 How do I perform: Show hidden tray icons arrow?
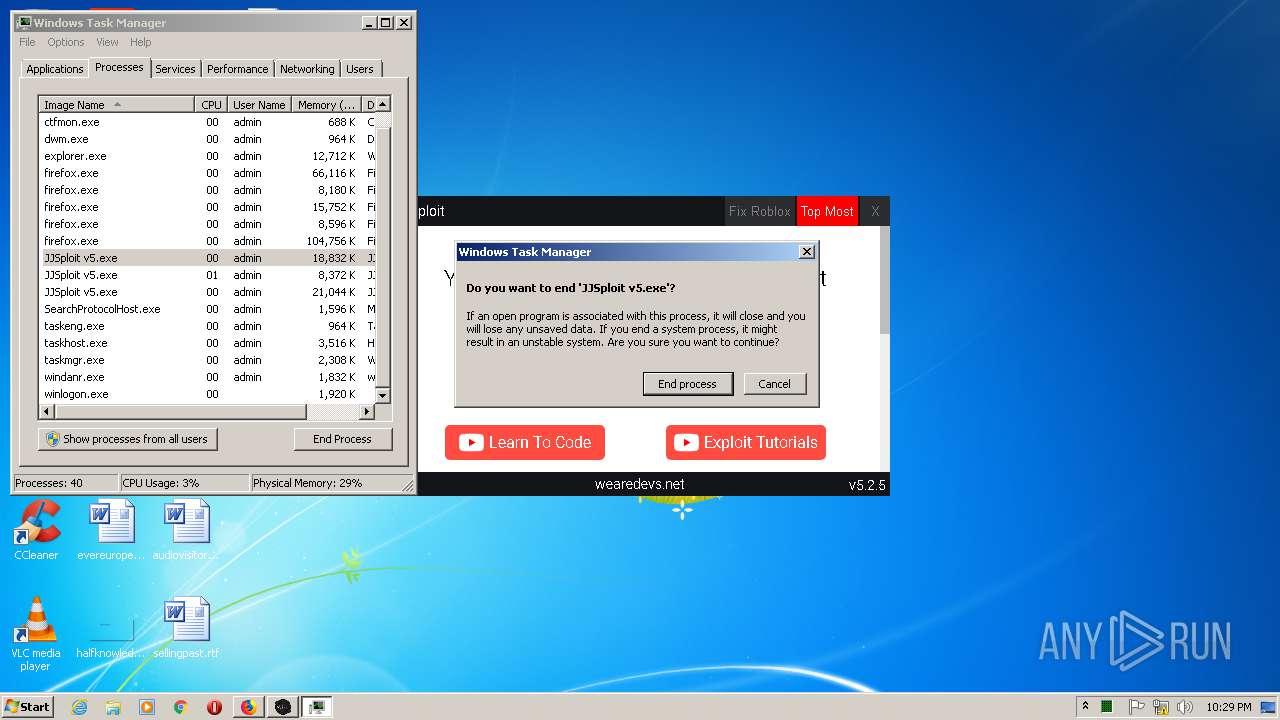tap(1085, 707)
